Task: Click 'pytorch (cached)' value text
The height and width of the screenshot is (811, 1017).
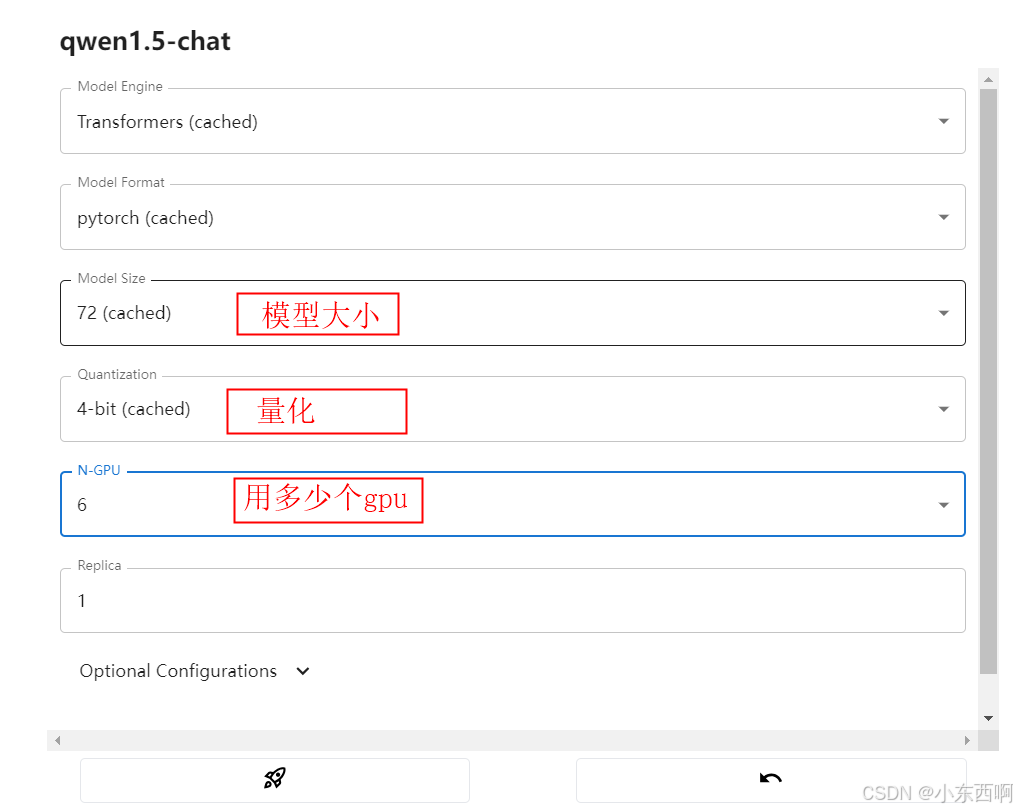Action: pyautogui.click(x=145, y=218)
